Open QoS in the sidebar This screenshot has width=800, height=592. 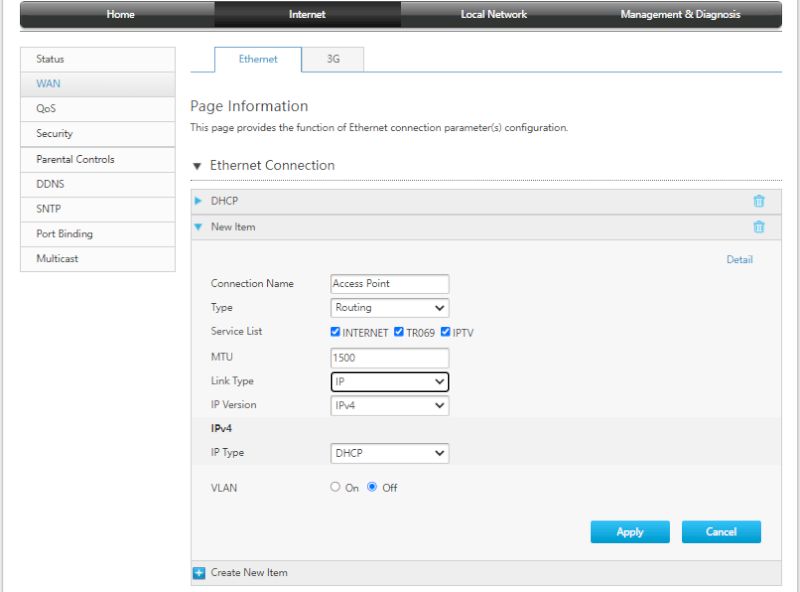pos(97,109)
